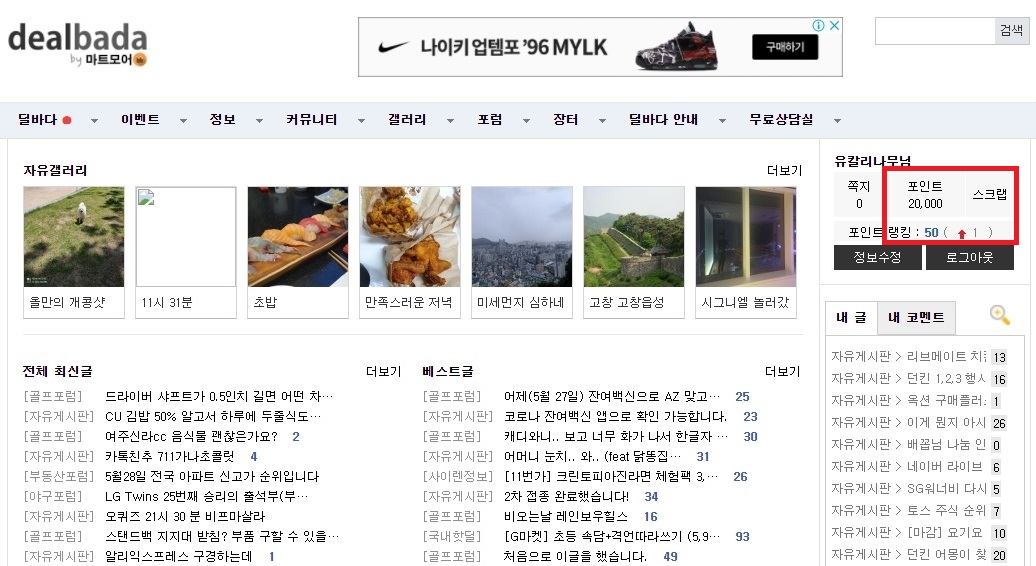Click the search input field at top

(x=934, y=31)
